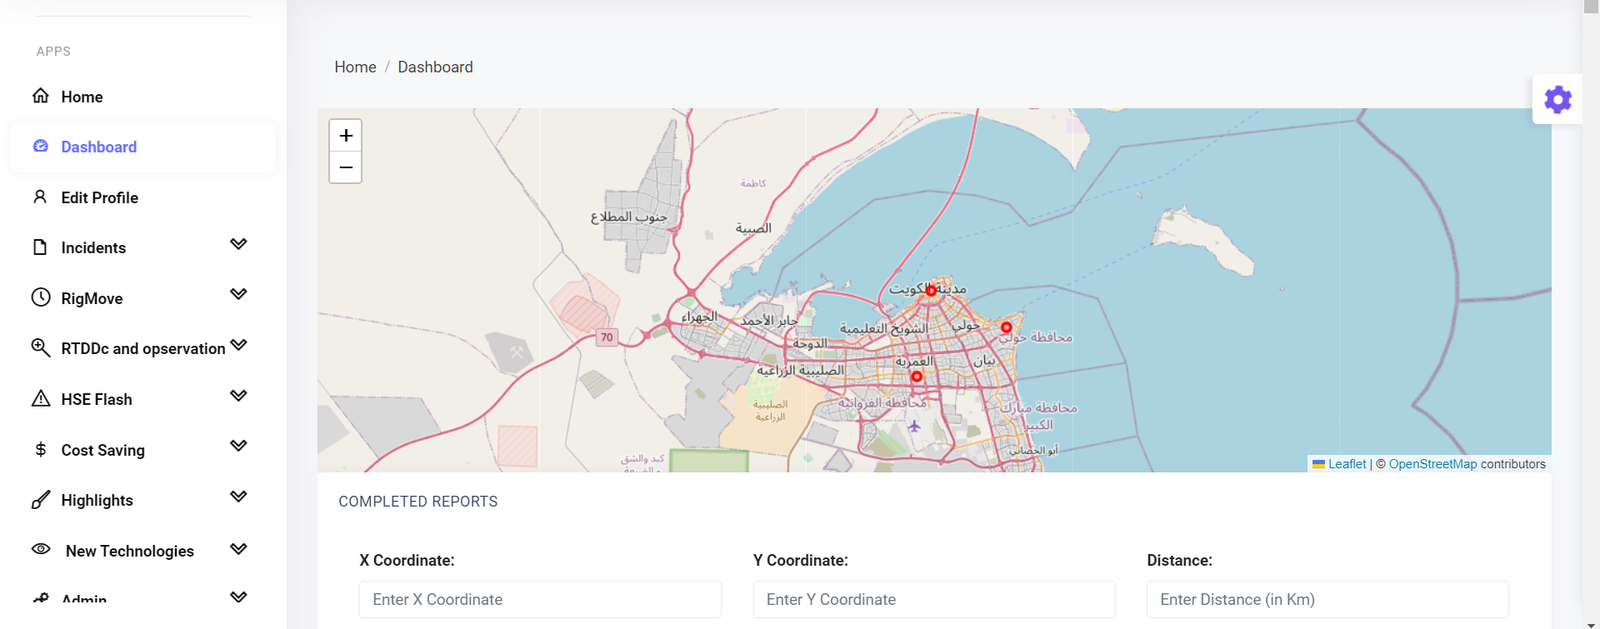The width and height of the screenshot is (1600, 629).
Task: Click the Home breadcrumb link
Action: [x=355, y=67]
